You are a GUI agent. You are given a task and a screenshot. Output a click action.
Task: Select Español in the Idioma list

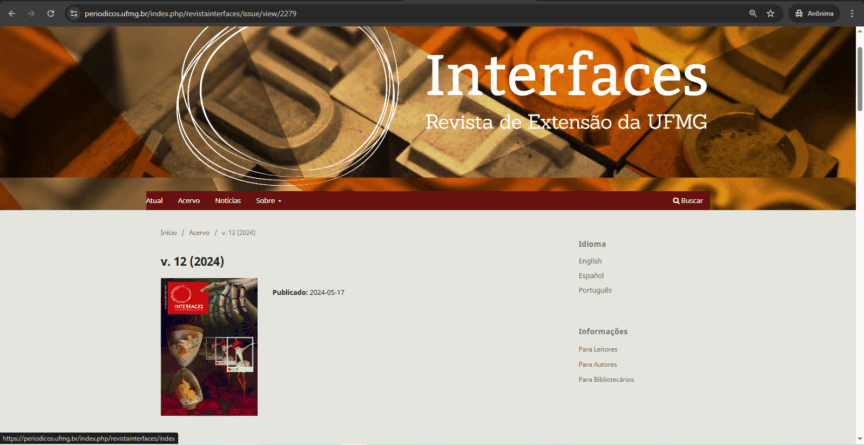(x=591, y=276)
